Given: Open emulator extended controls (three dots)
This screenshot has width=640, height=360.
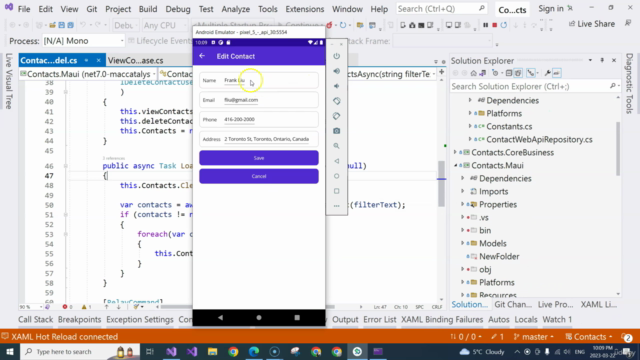Looking at the screenshot, I should click(336, 206).
